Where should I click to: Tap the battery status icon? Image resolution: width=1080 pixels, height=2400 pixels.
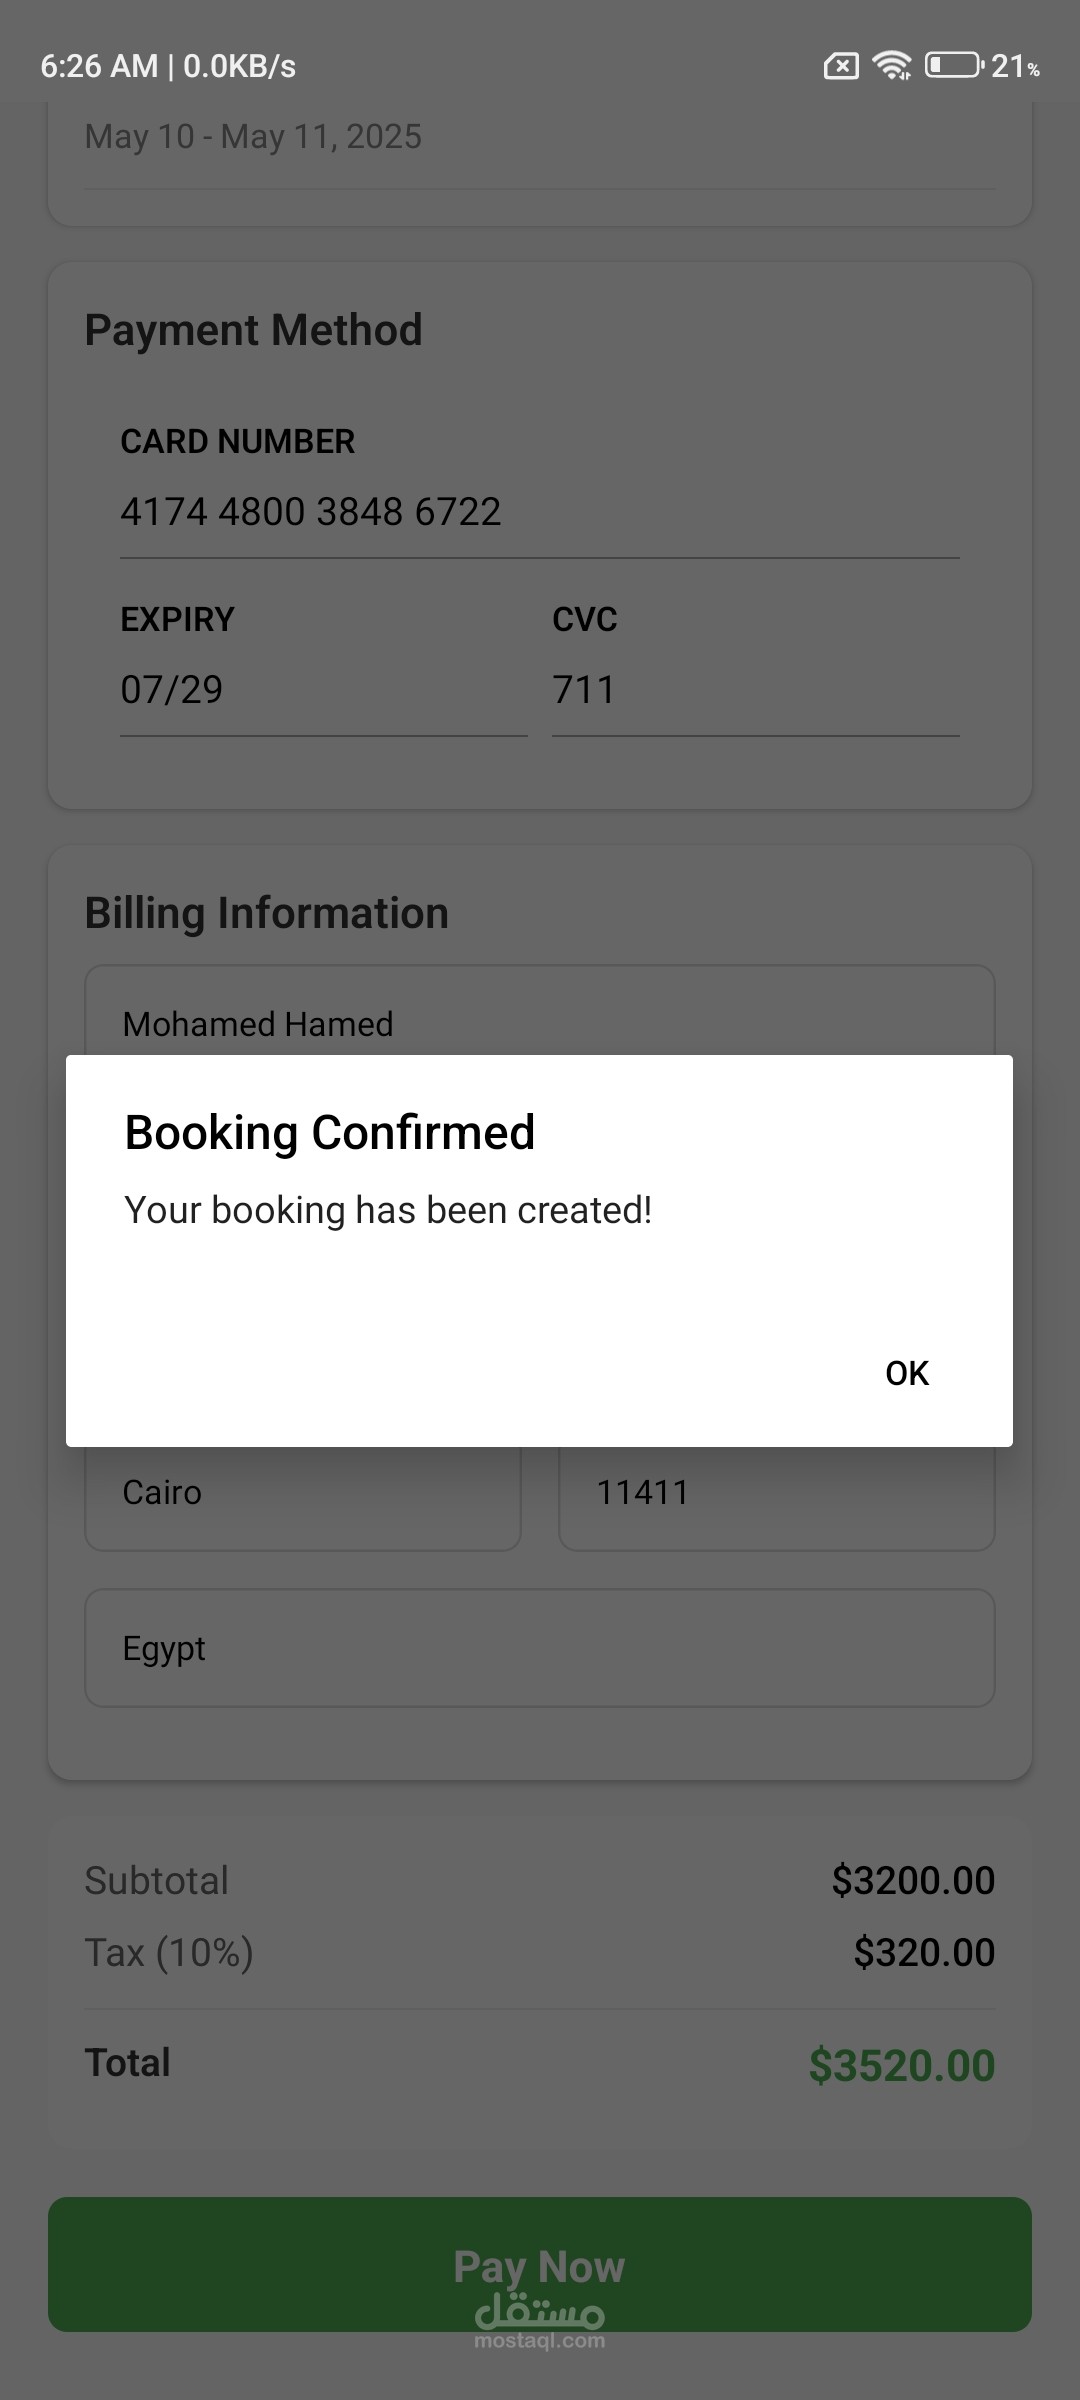pos(953,66)
